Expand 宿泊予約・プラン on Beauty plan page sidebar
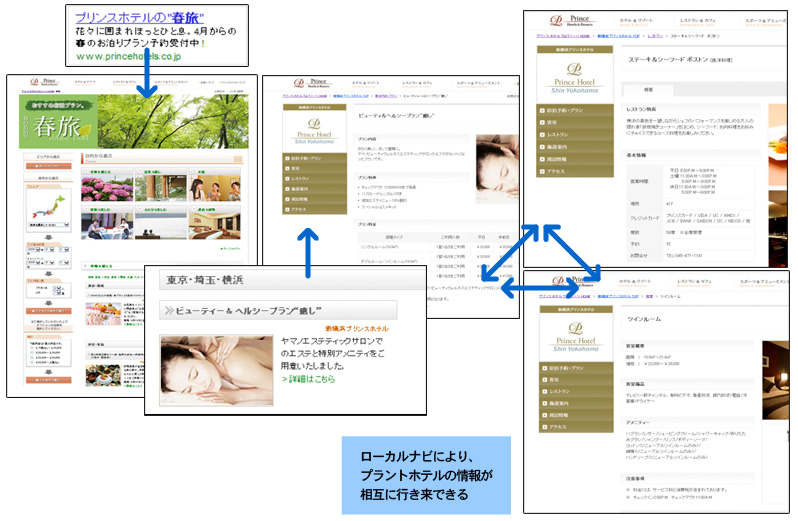The image size is (798, 521). coord(315,159)
